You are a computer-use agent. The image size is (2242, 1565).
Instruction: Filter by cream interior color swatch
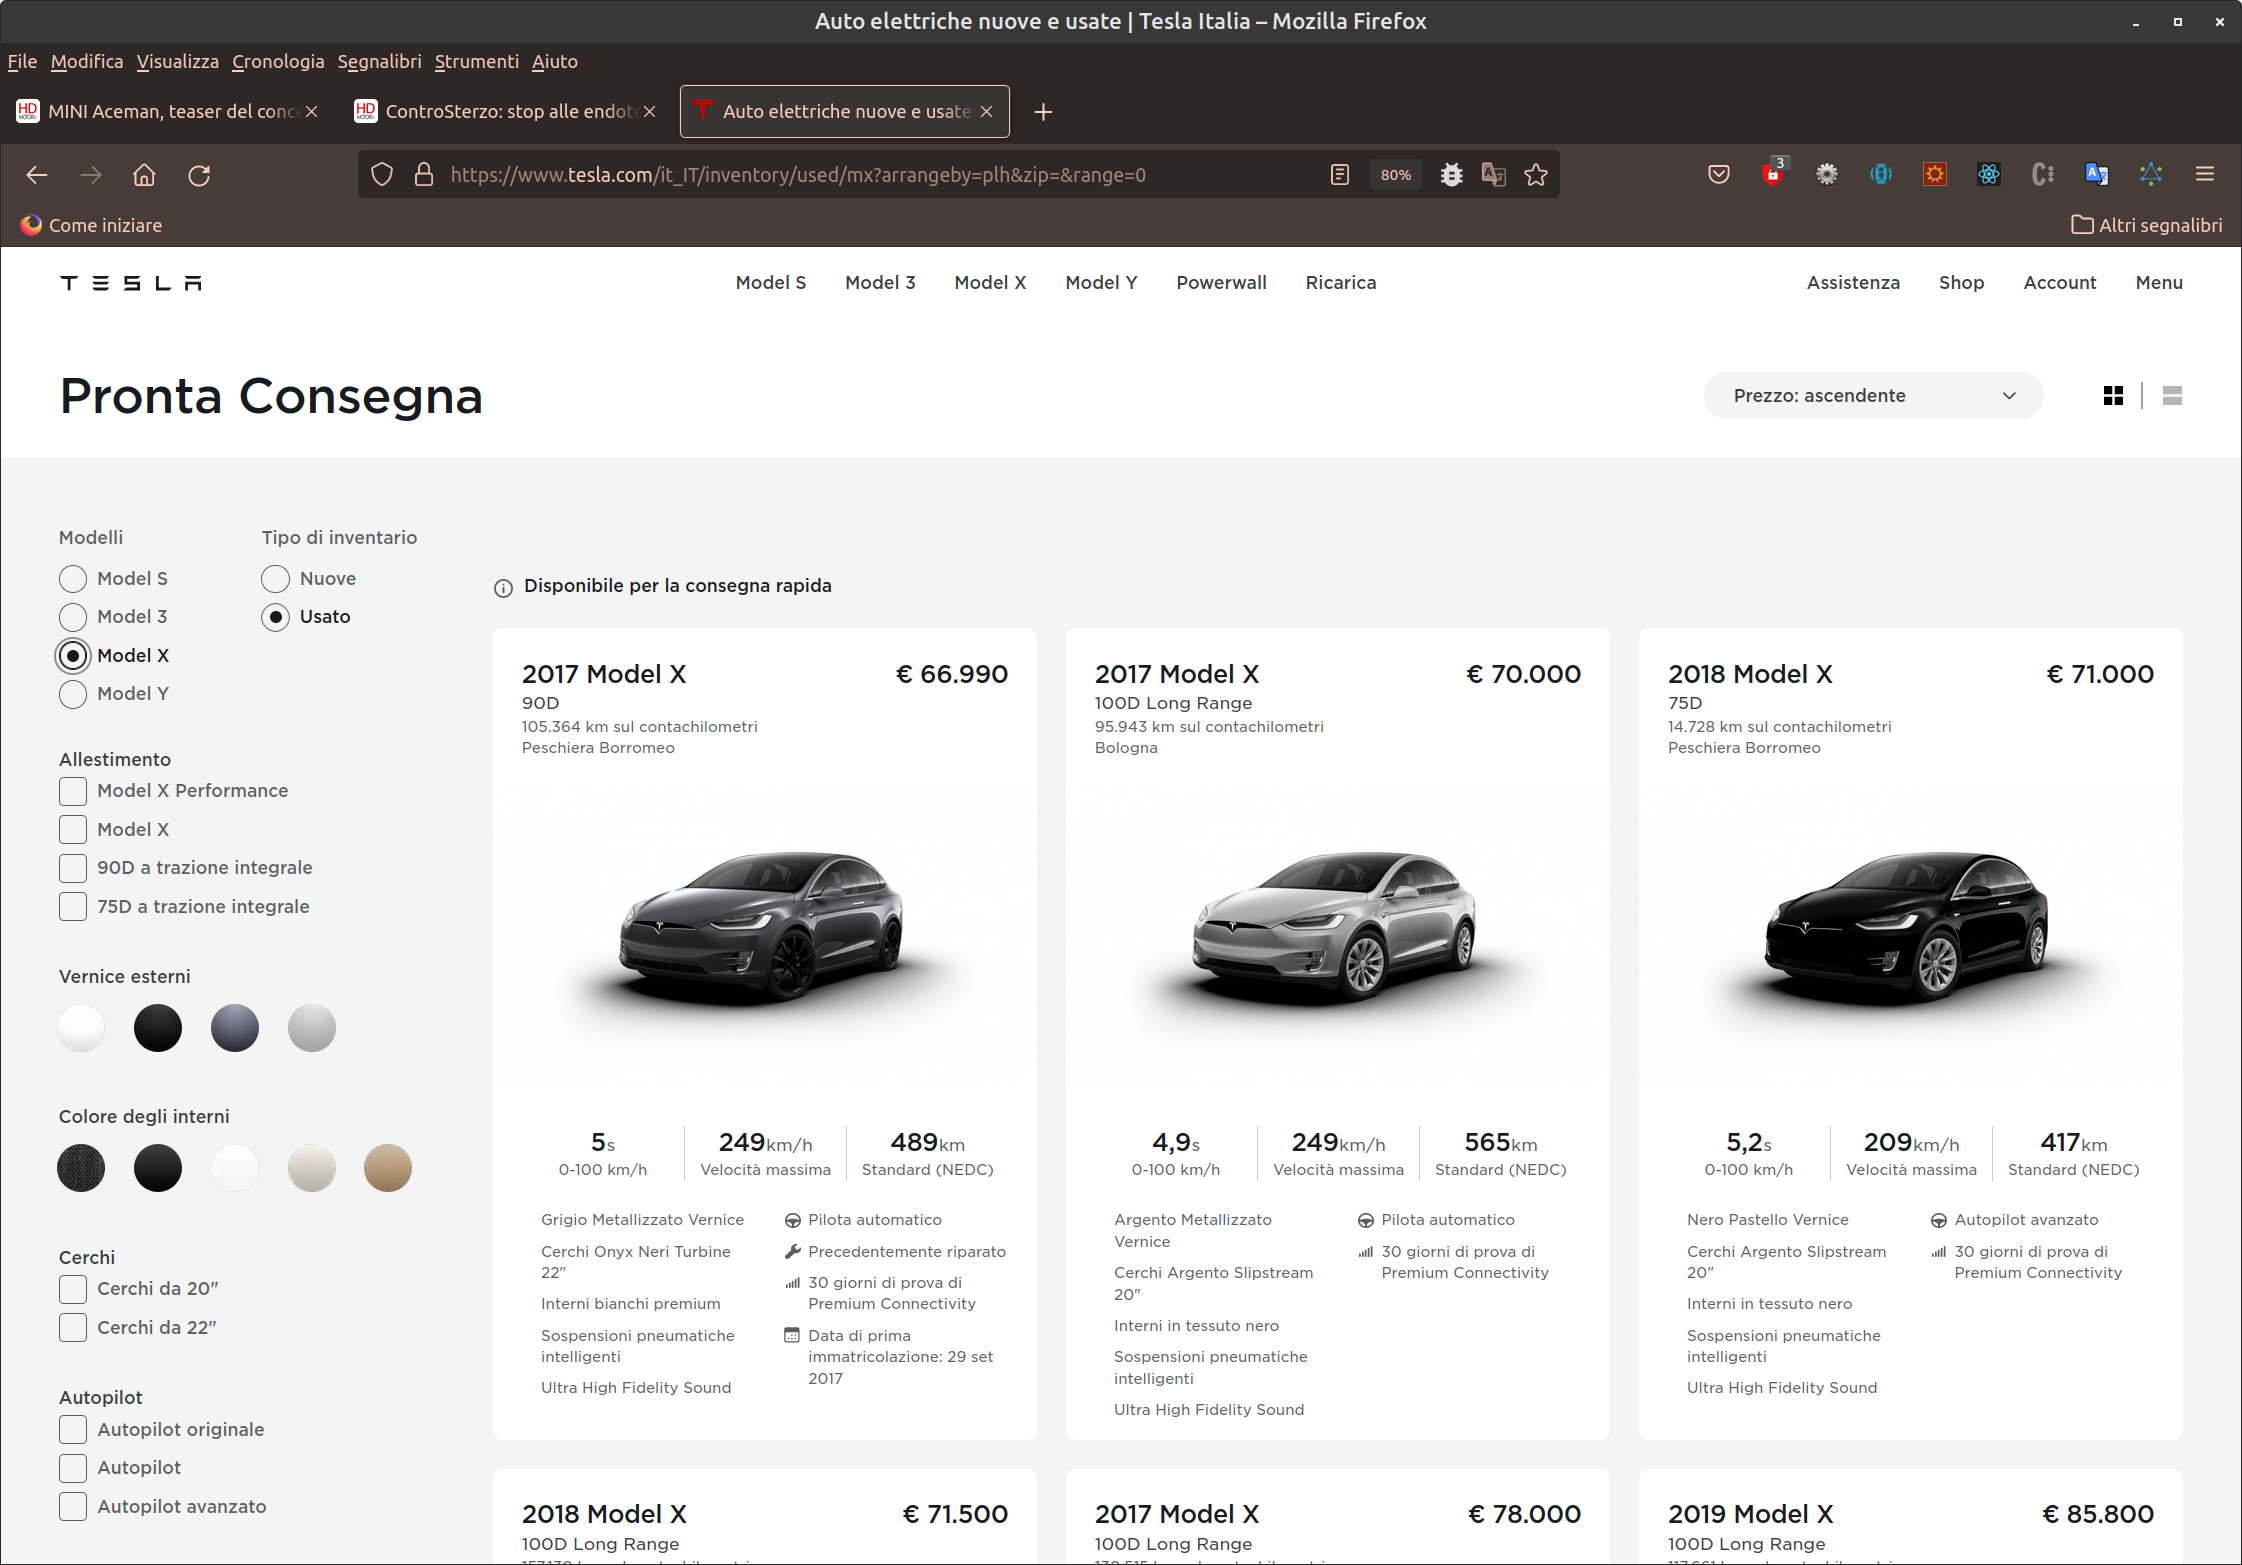312,1168
